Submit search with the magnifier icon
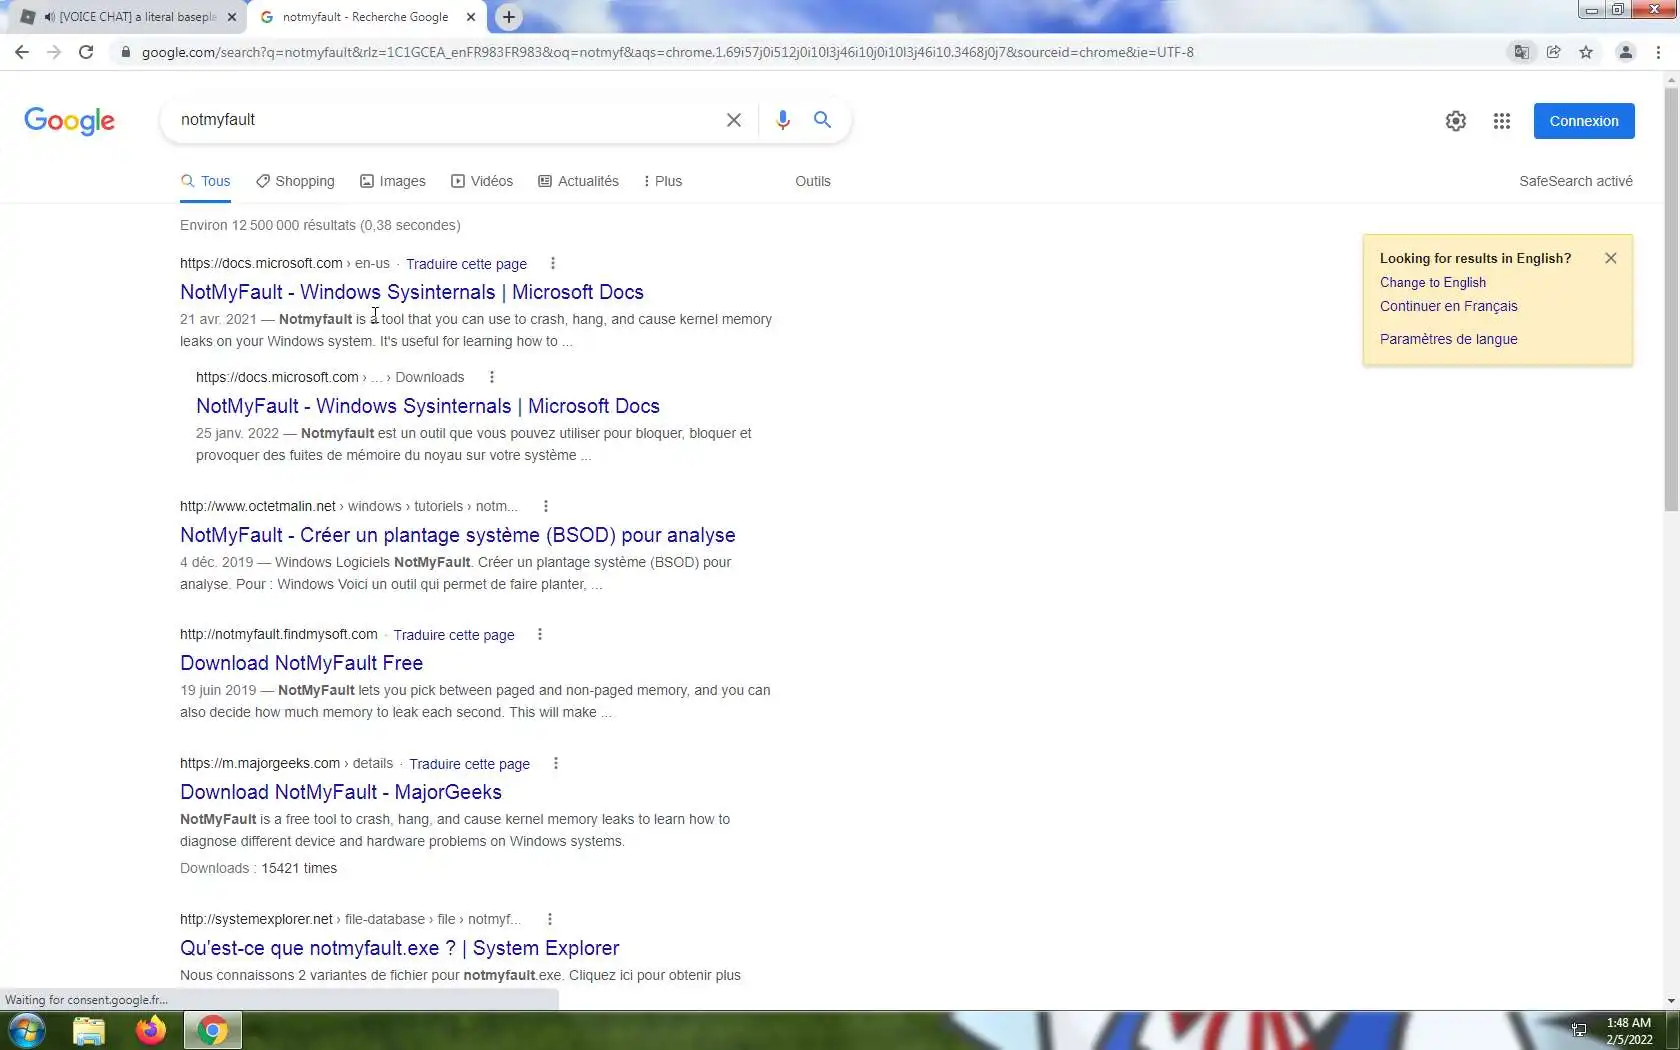The width and height of the screenshot is (1680, 1050). coord(822,120)
